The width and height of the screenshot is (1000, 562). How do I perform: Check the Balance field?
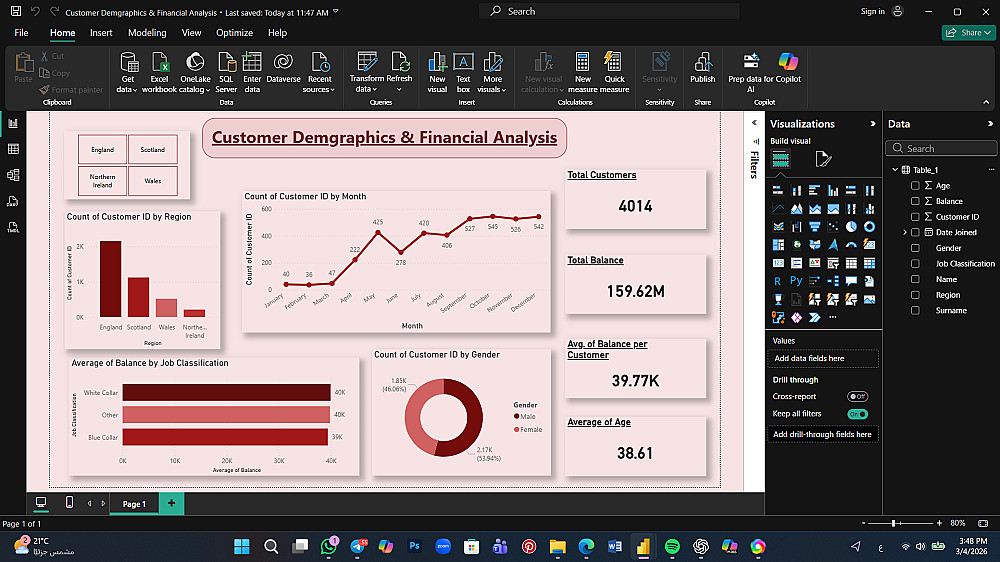915,201
